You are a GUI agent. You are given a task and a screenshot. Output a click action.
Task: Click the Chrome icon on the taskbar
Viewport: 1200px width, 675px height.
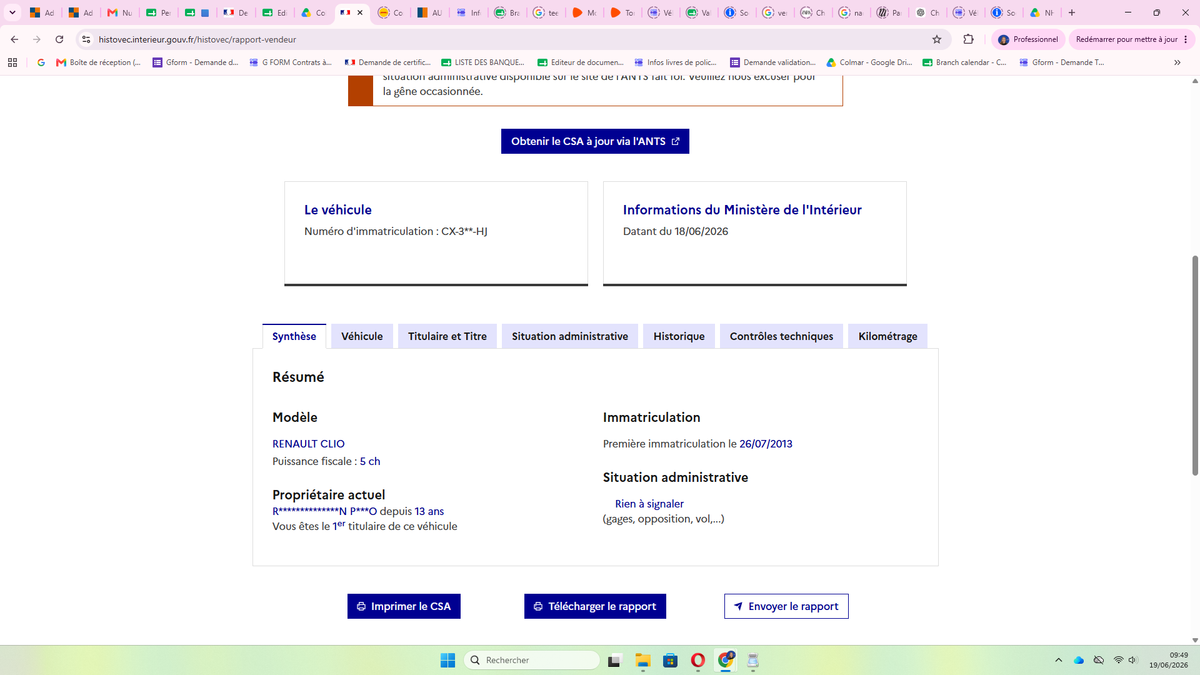(x=726, y=660)
